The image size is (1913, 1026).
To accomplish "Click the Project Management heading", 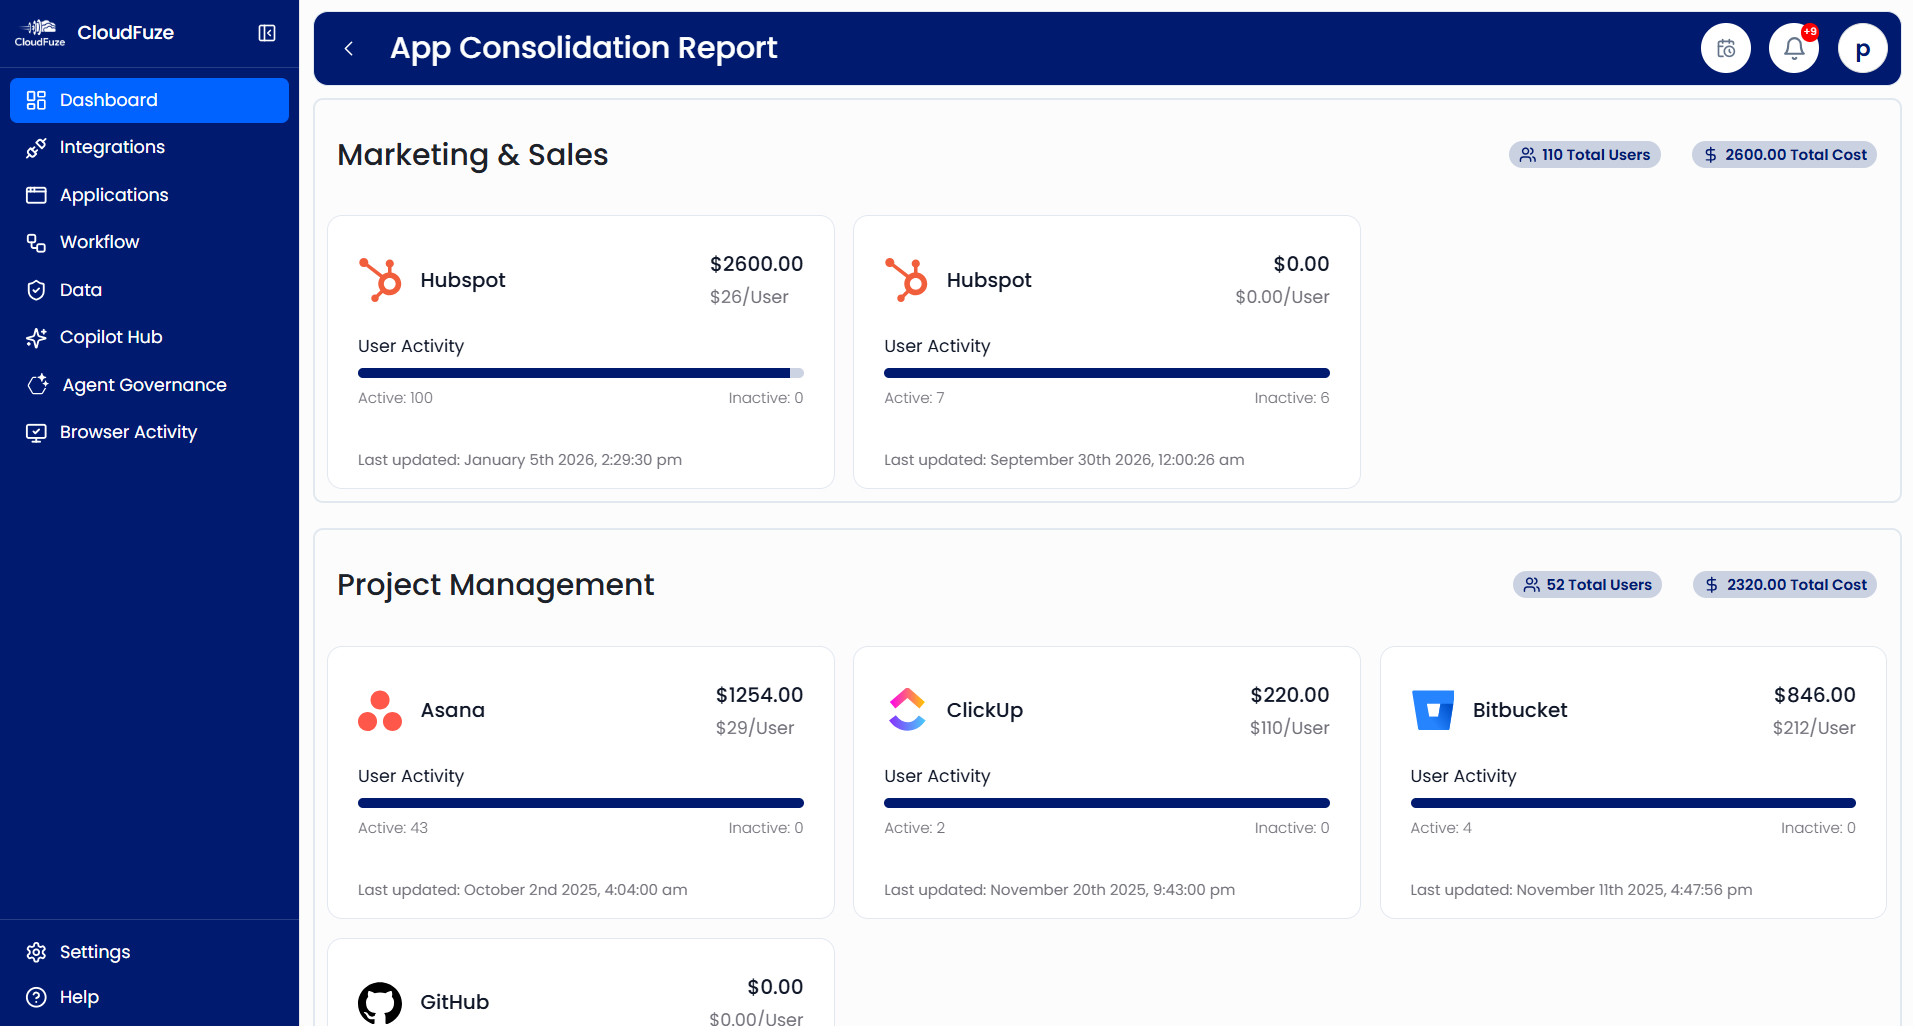I will 495,585.
